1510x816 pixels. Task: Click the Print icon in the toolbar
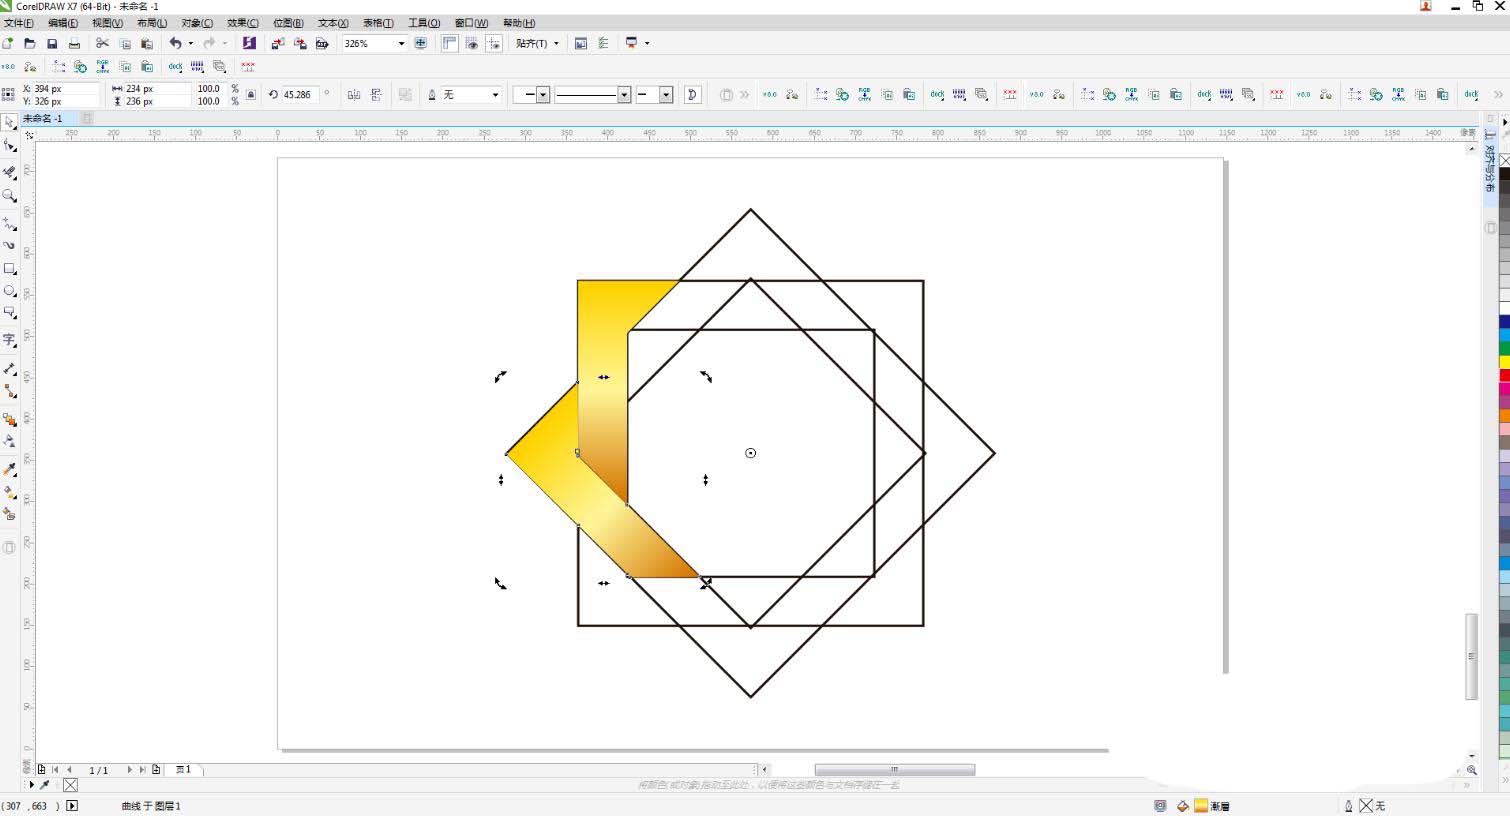point(74,43)
